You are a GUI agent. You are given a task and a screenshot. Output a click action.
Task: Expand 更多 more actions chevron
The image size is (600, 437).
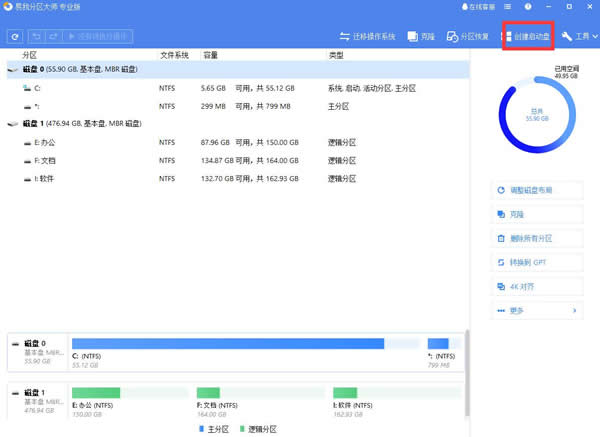pyautogui.click(x=574, y=310)
